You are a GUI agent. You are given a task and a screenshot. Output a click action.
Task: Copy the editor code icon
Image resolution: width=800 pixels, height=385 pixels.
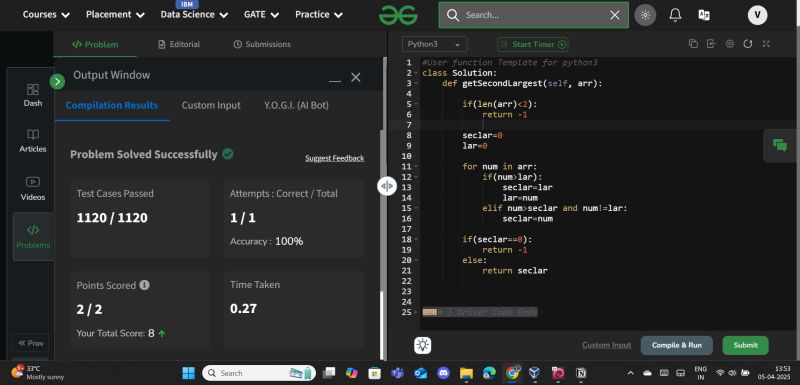coord(693,44)
